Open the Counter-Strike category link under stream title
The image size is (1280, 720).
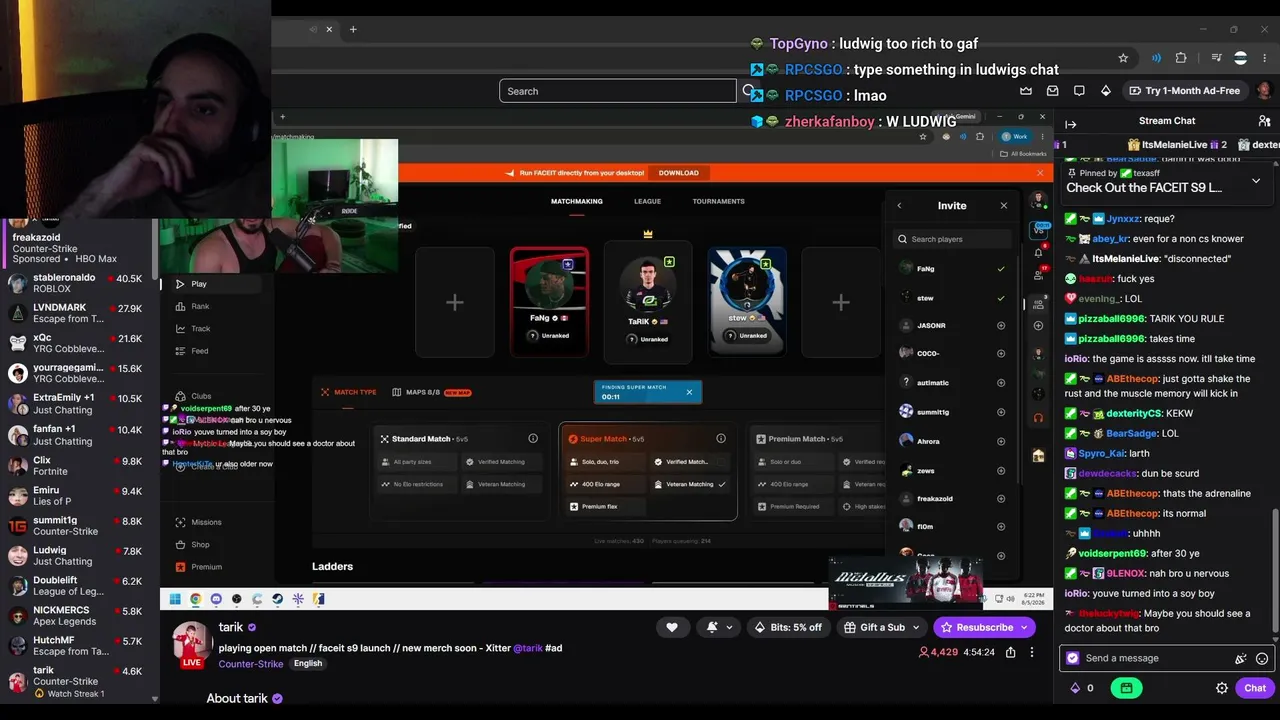tap(251, 664)
